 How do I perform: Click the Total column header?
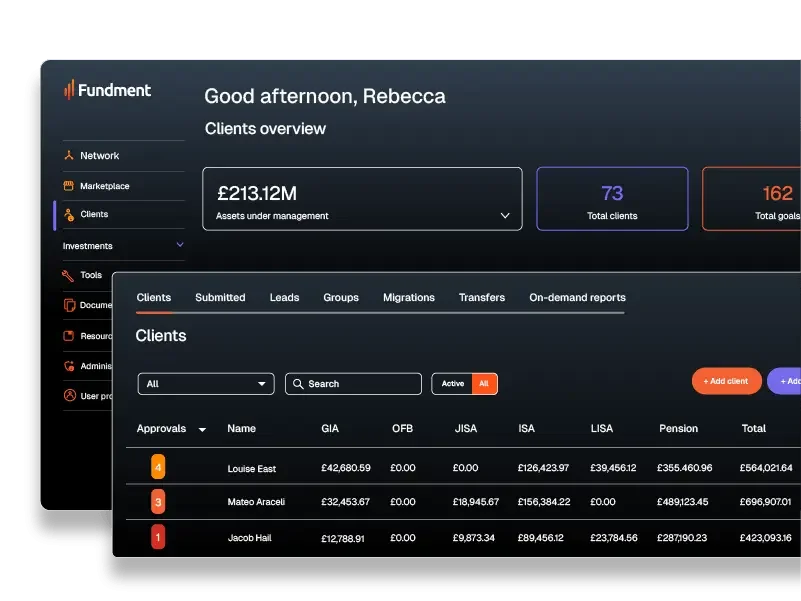click(x=753, y=428)
